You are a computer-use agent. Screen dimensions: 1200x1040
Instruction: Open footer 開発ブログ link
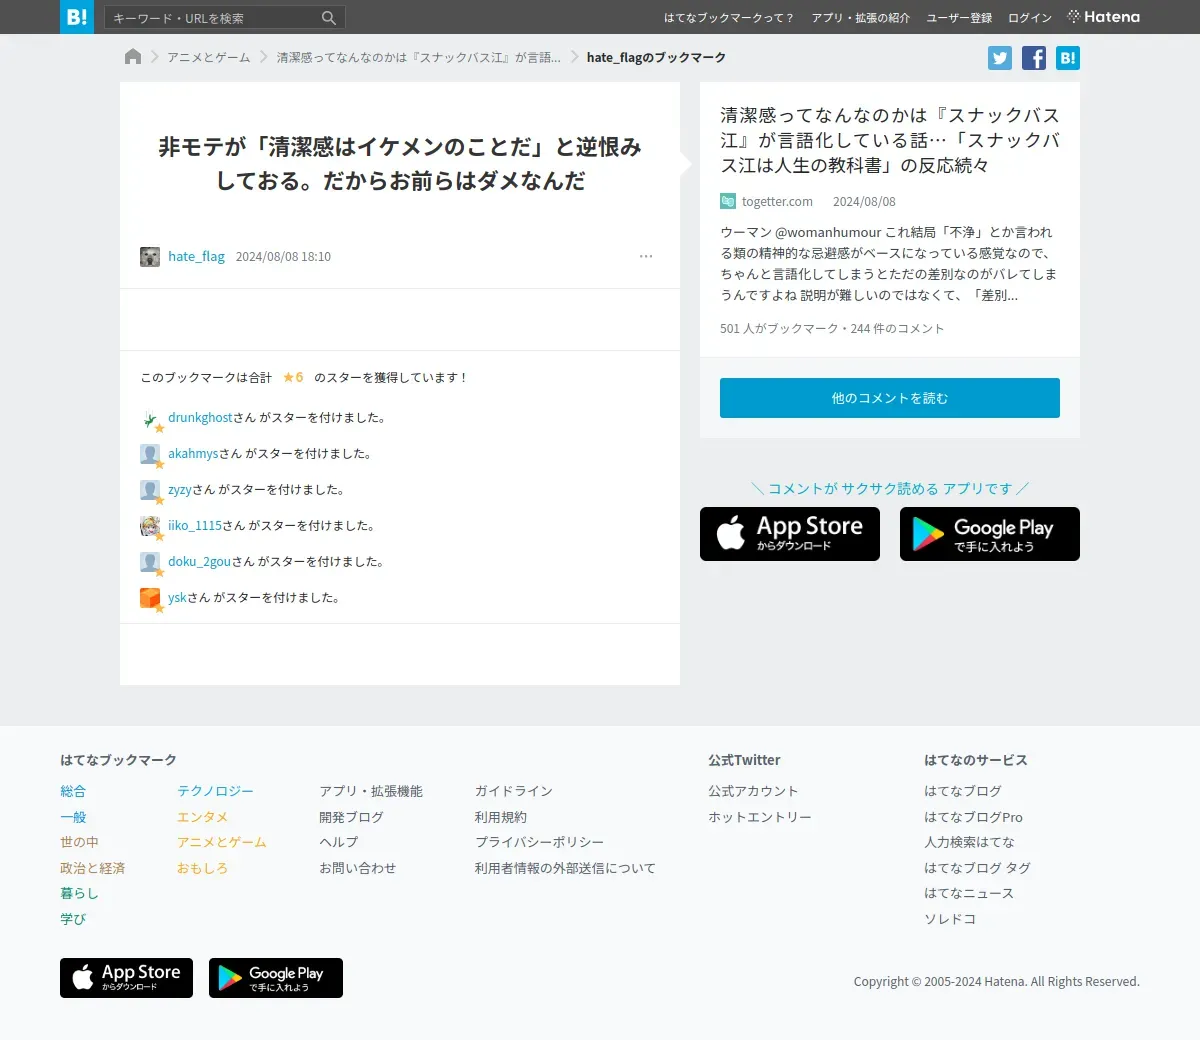(351, 817)
